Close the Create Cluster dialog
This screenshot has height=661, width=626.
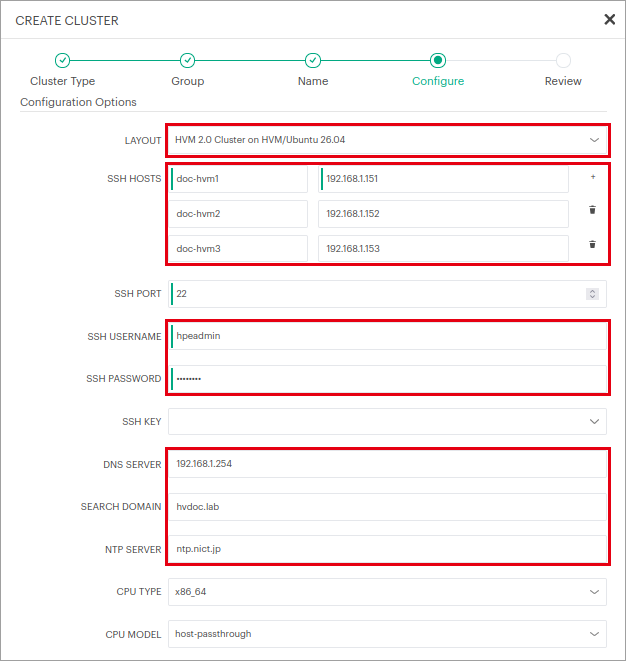[x=609, y=19]
